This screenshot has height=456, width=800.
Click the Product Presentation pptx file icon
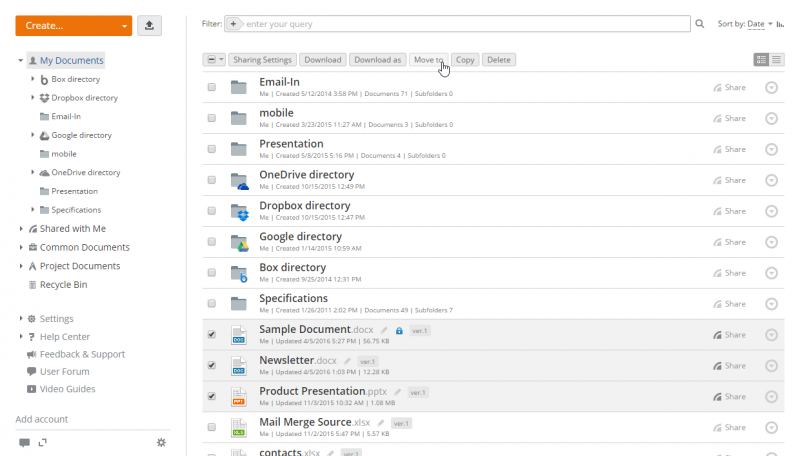[x=238, y=397]
